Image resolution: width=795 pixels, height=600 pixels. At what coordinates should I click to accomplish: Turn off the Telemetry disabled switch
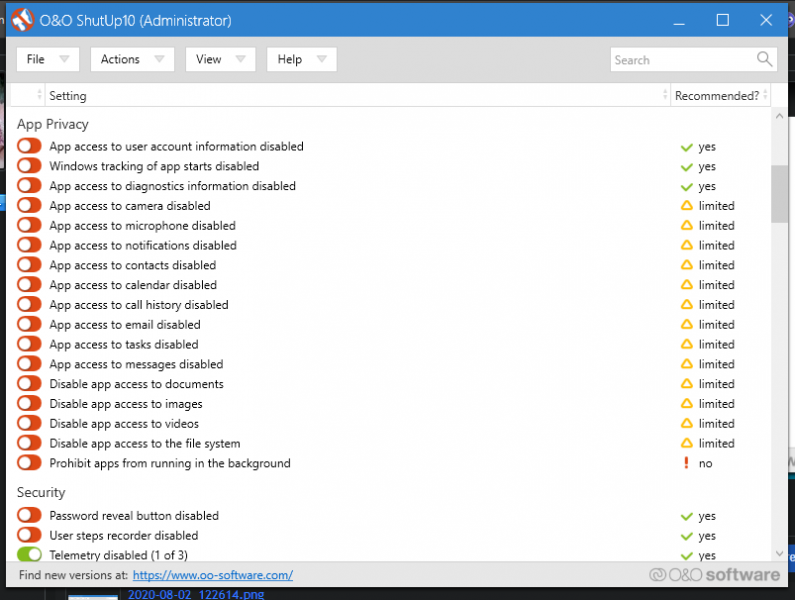point(29,555)
